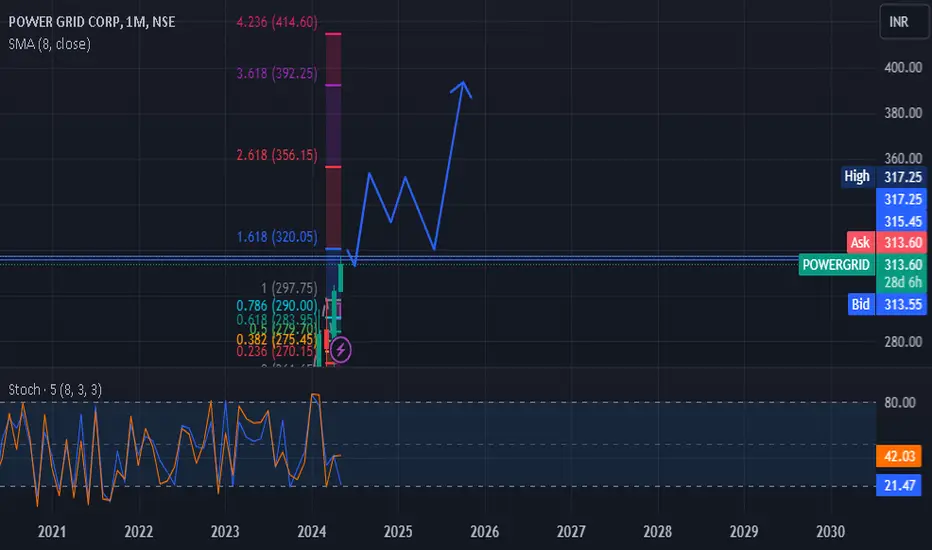932x550 pixels.
Task: Click the blue Bid 313.55 price tag
Action: pos(886,304)
